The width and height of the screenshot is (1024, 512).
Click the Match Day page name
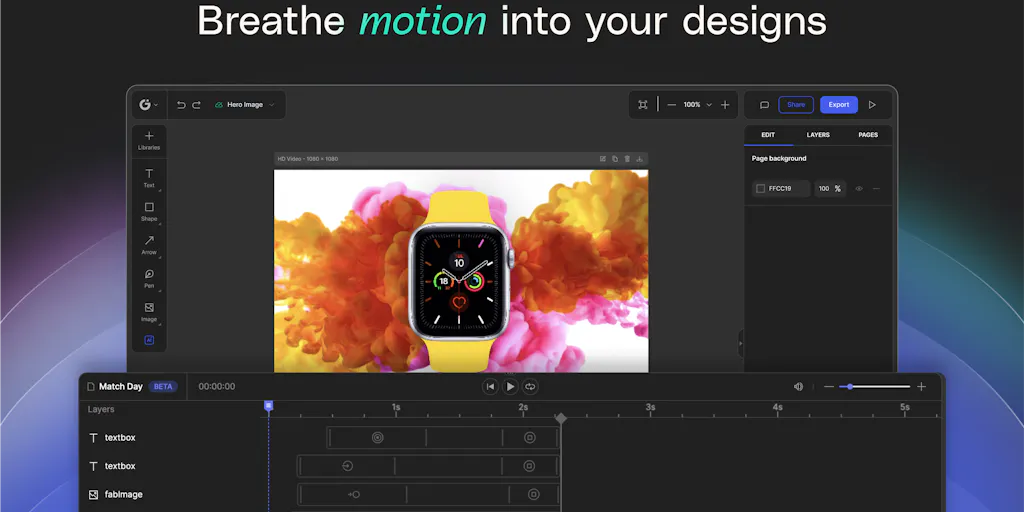click(x=121, y=387)
